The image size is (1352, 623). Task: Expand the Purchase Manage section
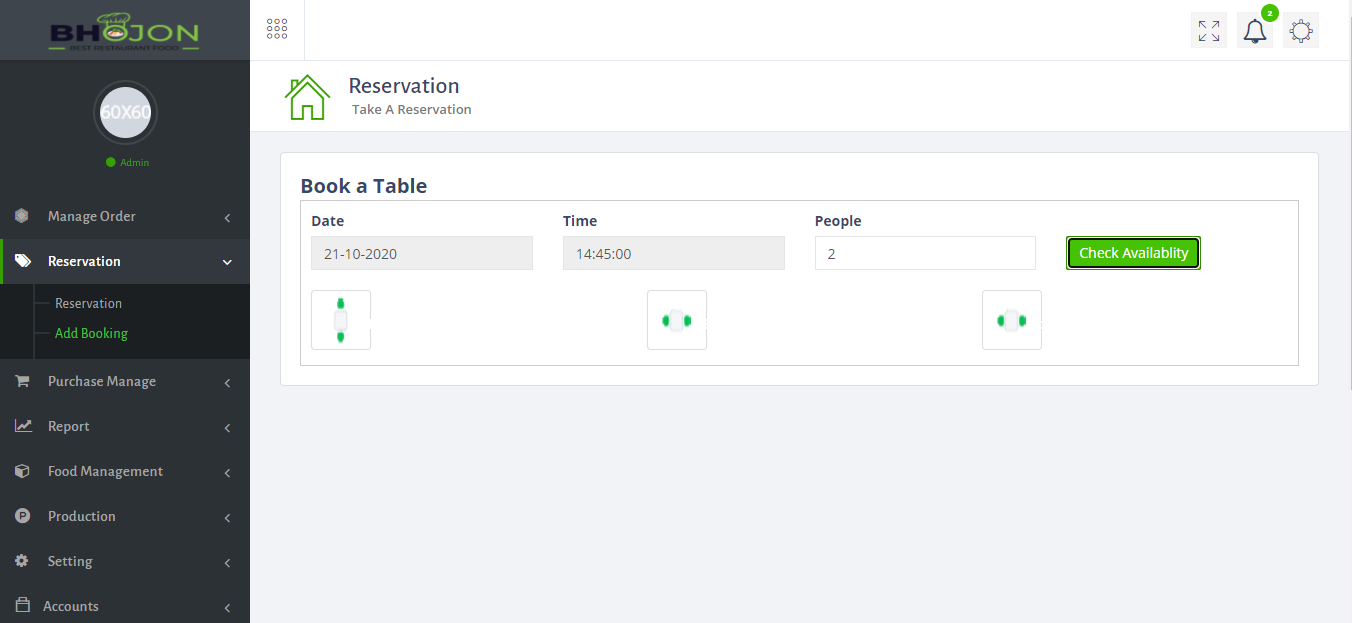click(x=125, y=381)
